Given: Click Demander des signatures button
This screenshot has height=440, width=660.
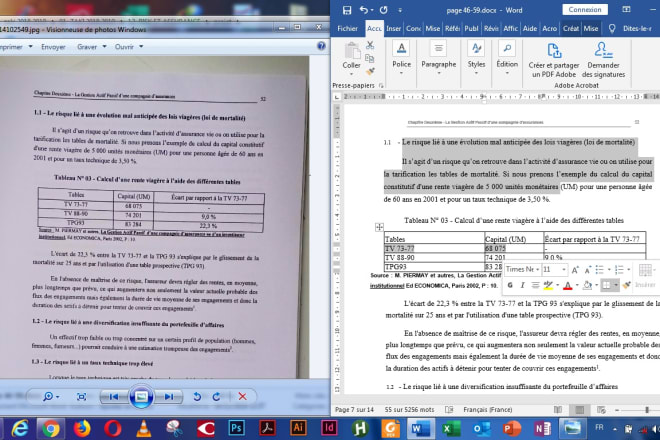Looking at the screenshot, I should (x=603, y=60).
